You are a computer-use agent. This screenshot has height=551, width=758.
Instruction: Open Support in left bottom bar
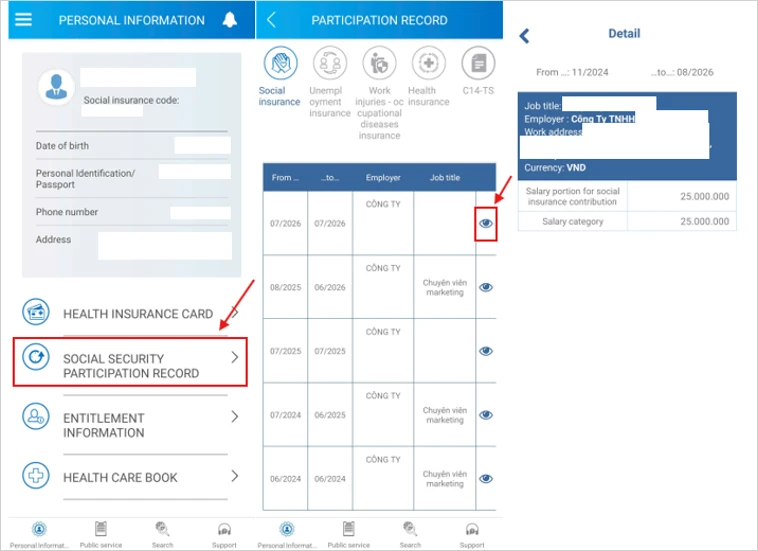tap(224, 535)
